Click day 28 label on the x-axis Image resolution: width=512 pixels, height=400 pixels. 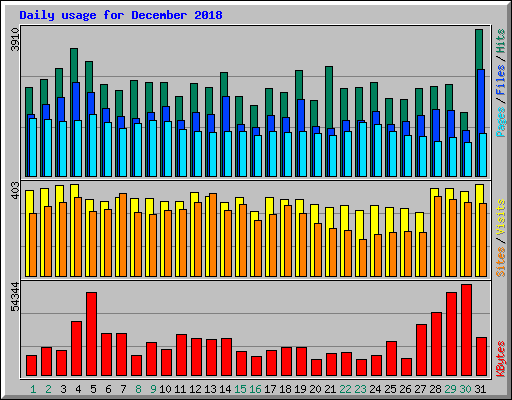click(435, 389)
